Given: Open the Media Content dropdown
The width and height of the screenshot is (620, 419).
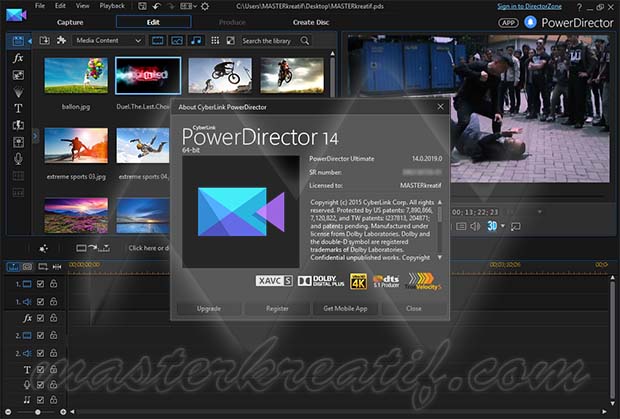Looking at the screenshot, I should click(109, 40).
